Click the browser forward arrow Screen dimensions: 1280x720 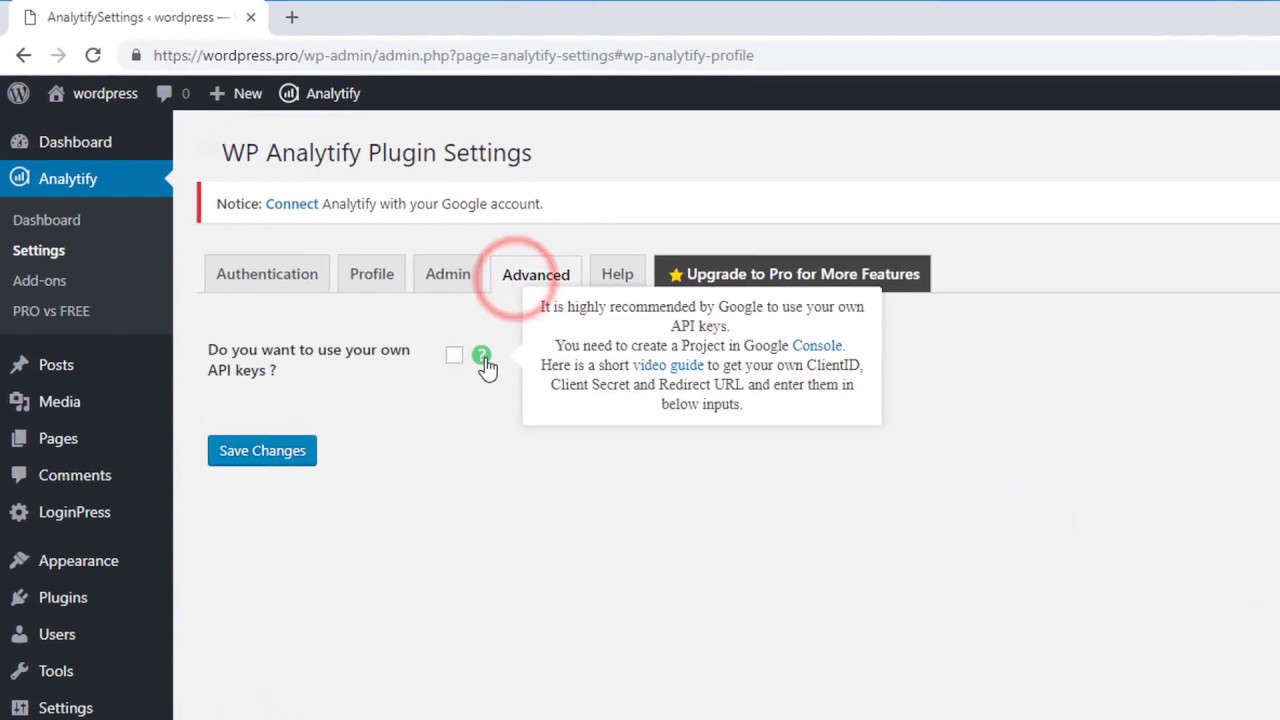click(58, 55)
